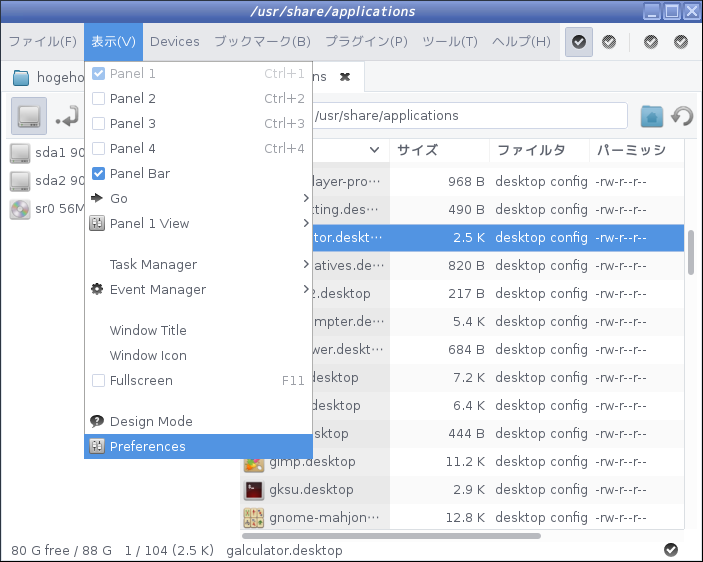
Task: Toggle the second panel checkmark toolbar icon
Action: [608, 42]
